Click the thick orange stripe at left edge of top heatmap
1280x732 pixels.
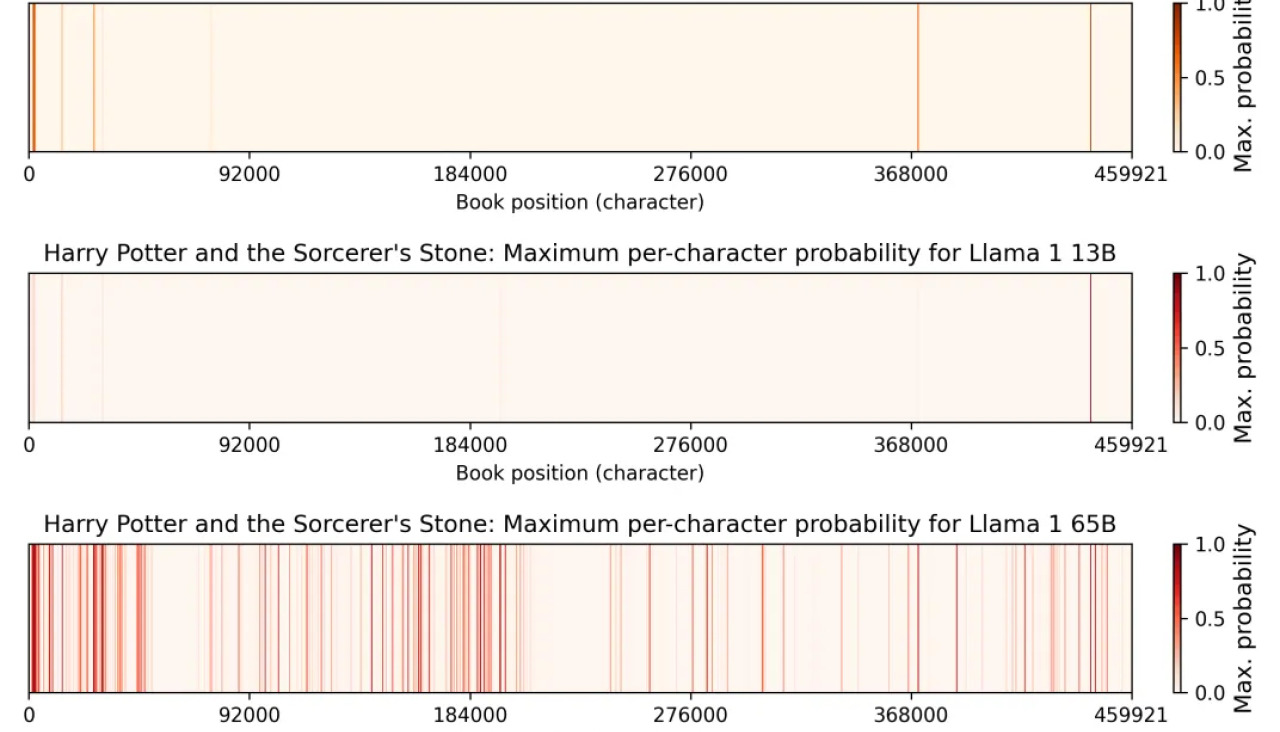[x=33, y=78]
